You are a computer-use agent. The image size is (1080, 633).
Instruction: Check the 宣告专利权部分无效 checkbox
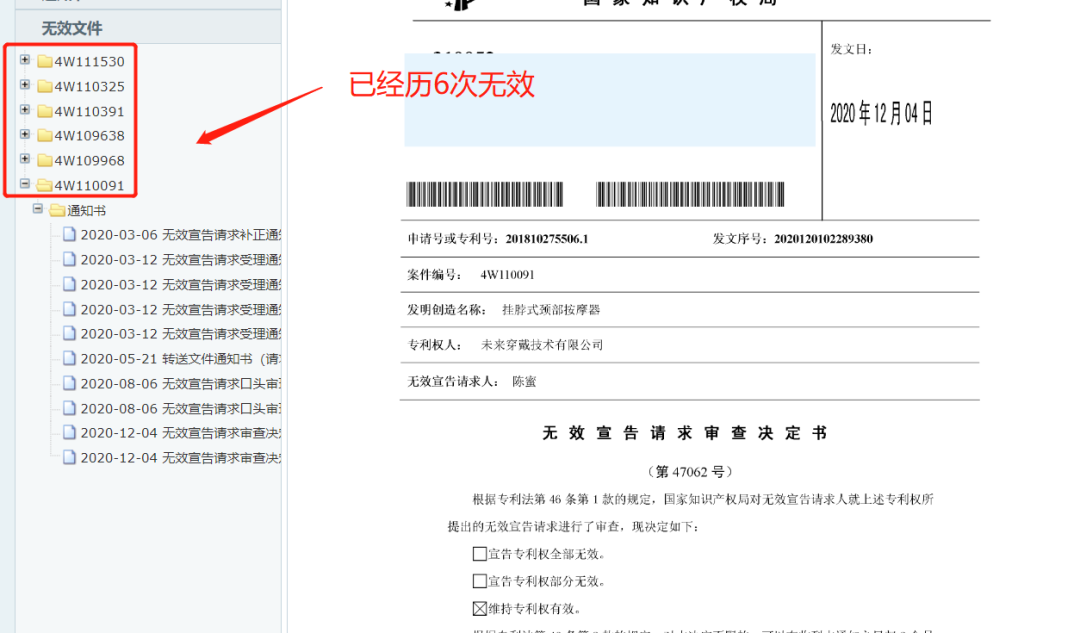pyautogui.click(x=480, y=580)
